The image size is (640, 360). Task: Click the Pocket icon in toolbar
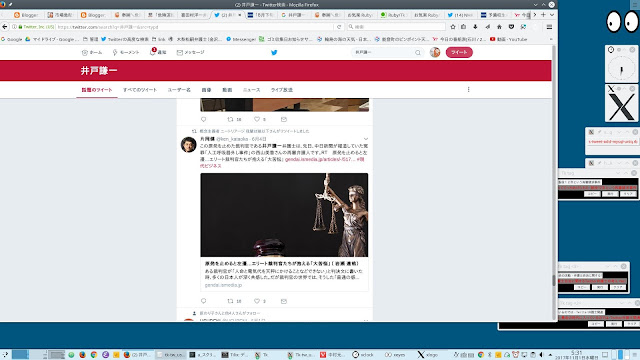click(511, 27)
